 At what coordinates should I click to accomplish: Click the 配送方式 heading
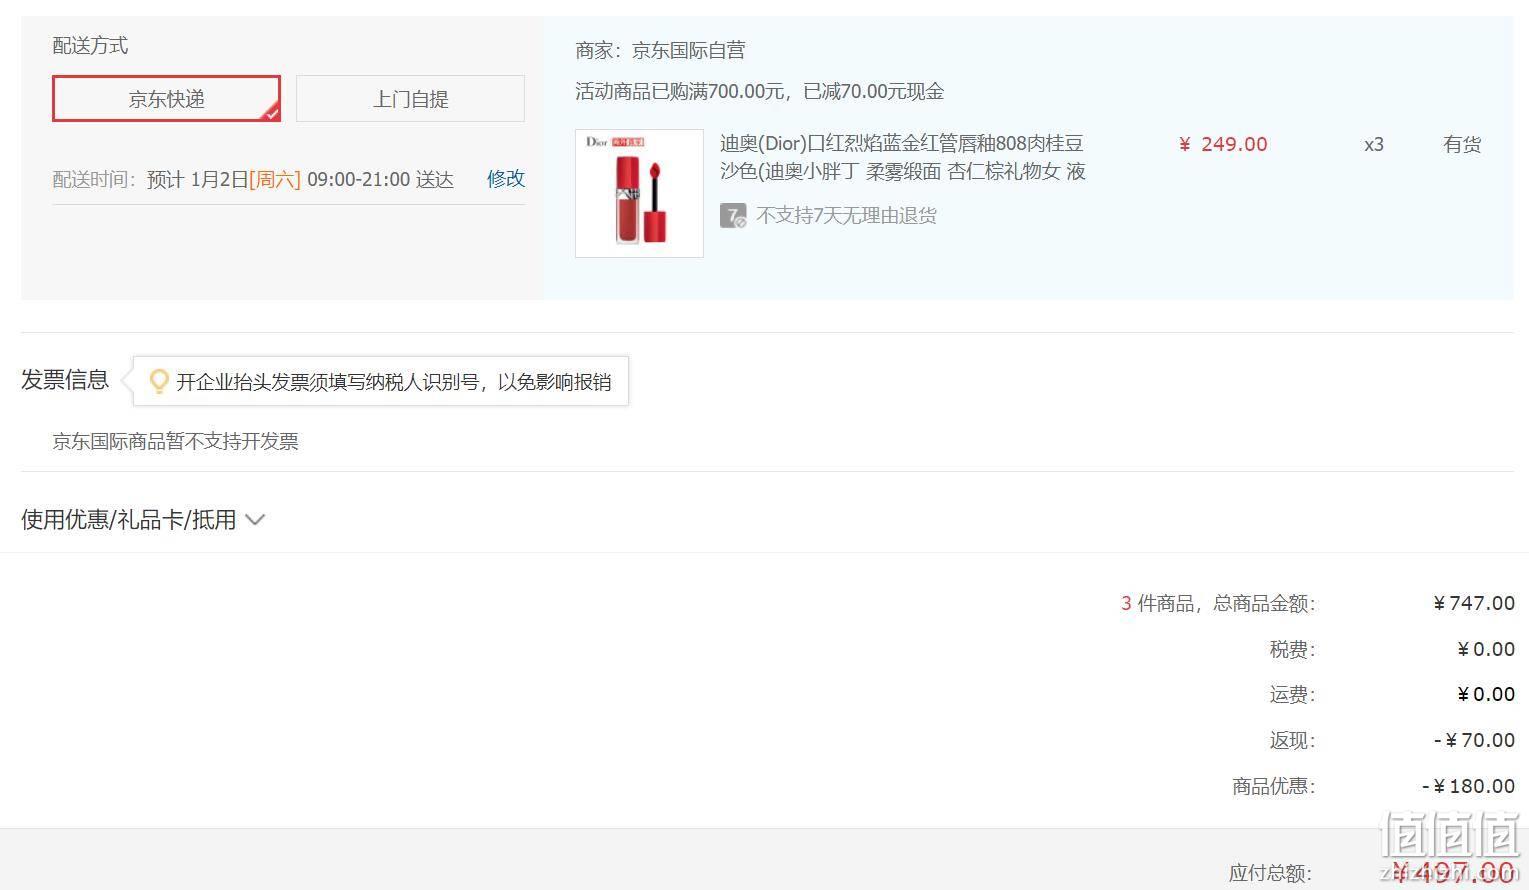coord(90,46)
